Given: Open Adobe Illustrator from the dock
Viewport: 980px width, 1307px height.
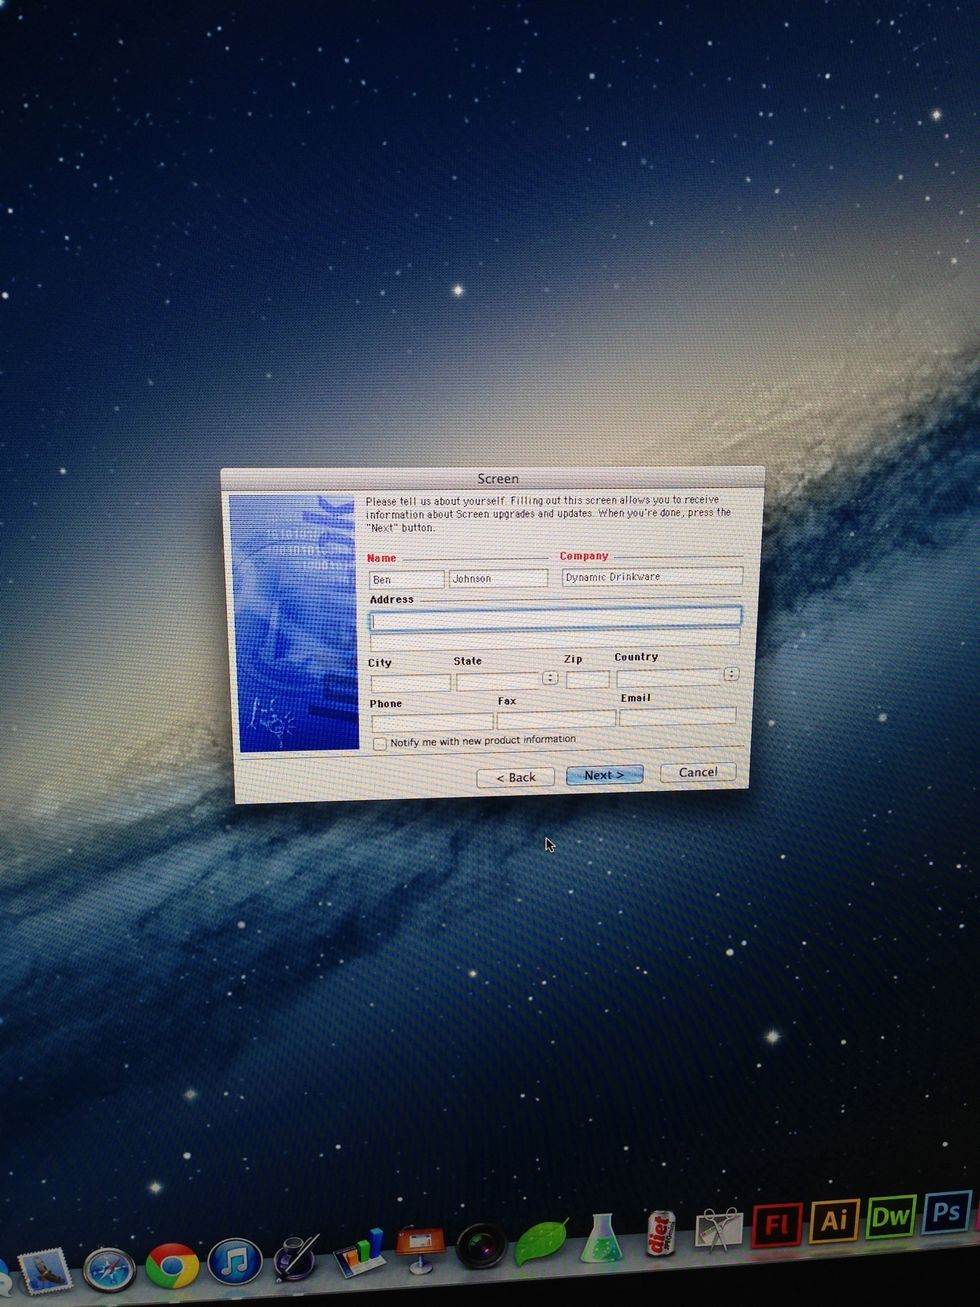Looking at the screenshot, I should point(833,1220).
